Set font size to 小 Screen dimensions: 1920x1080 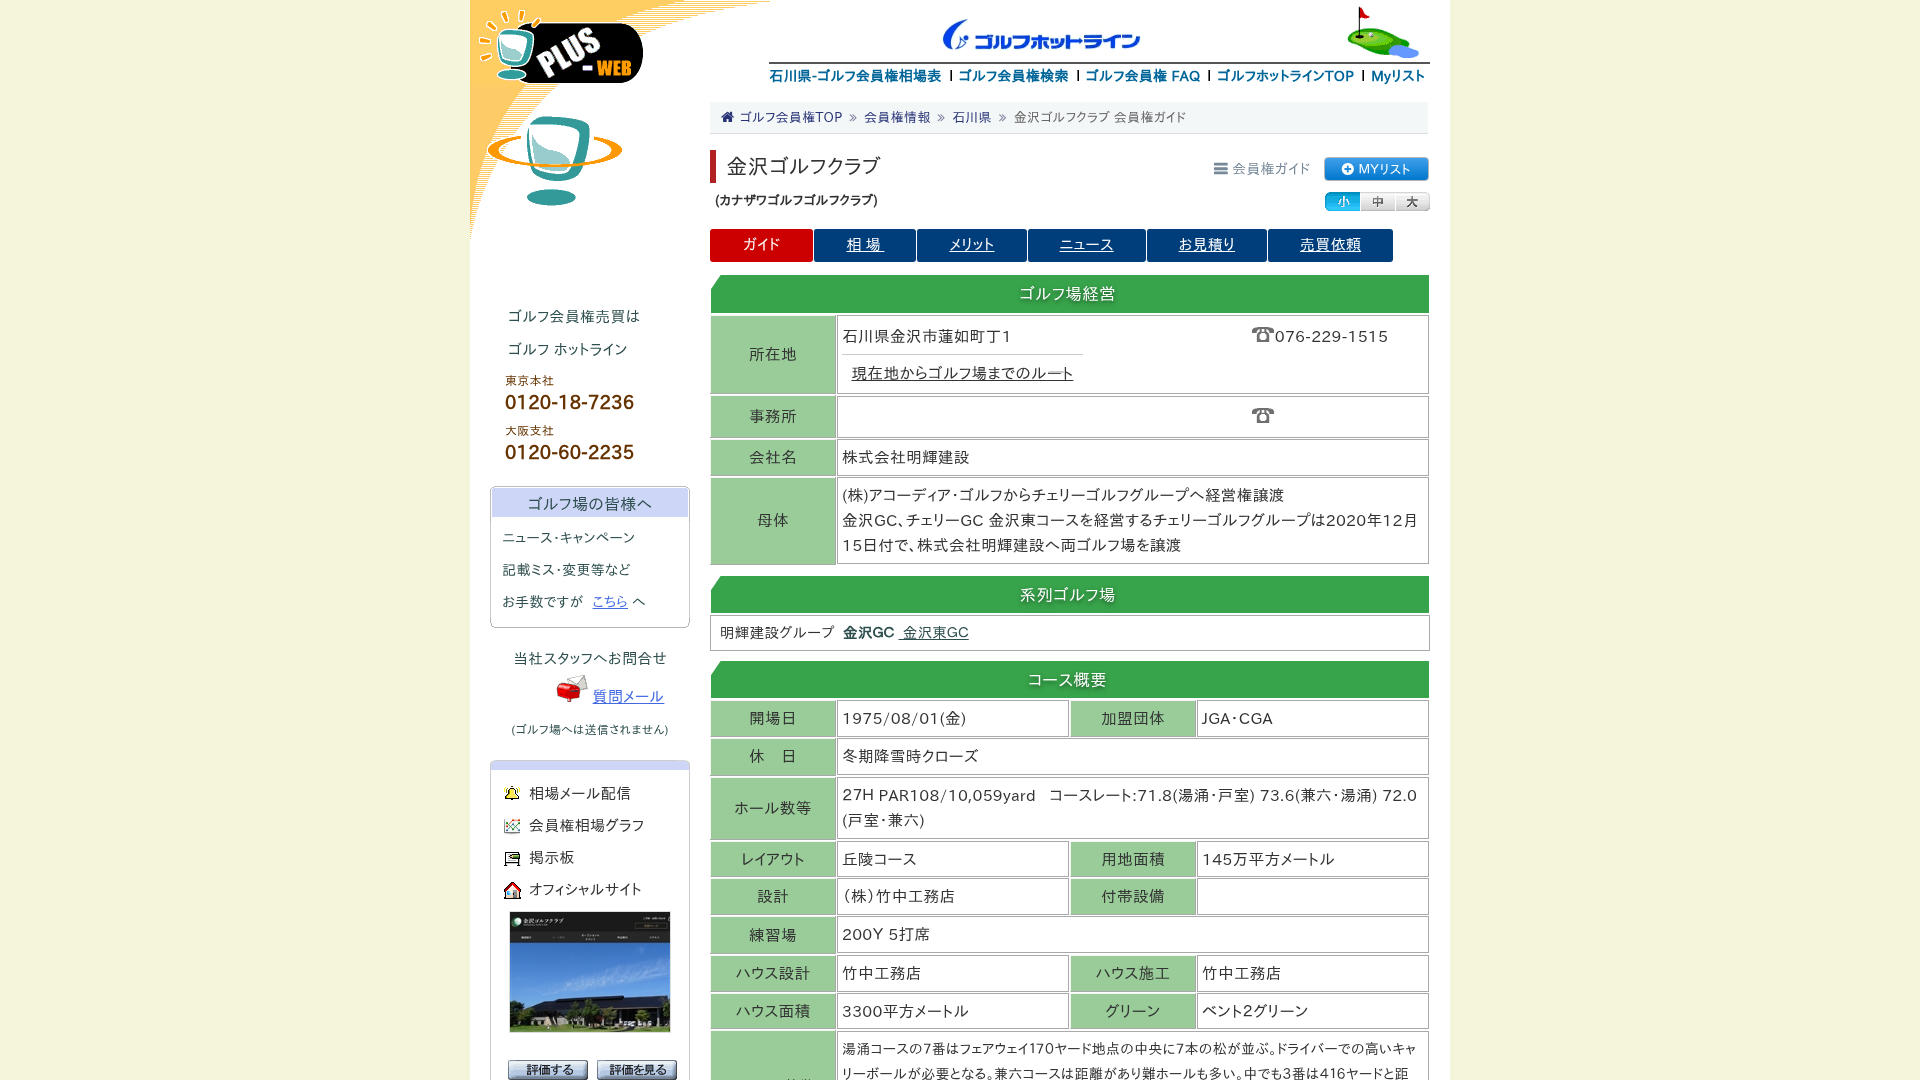tap(1342, 202)
